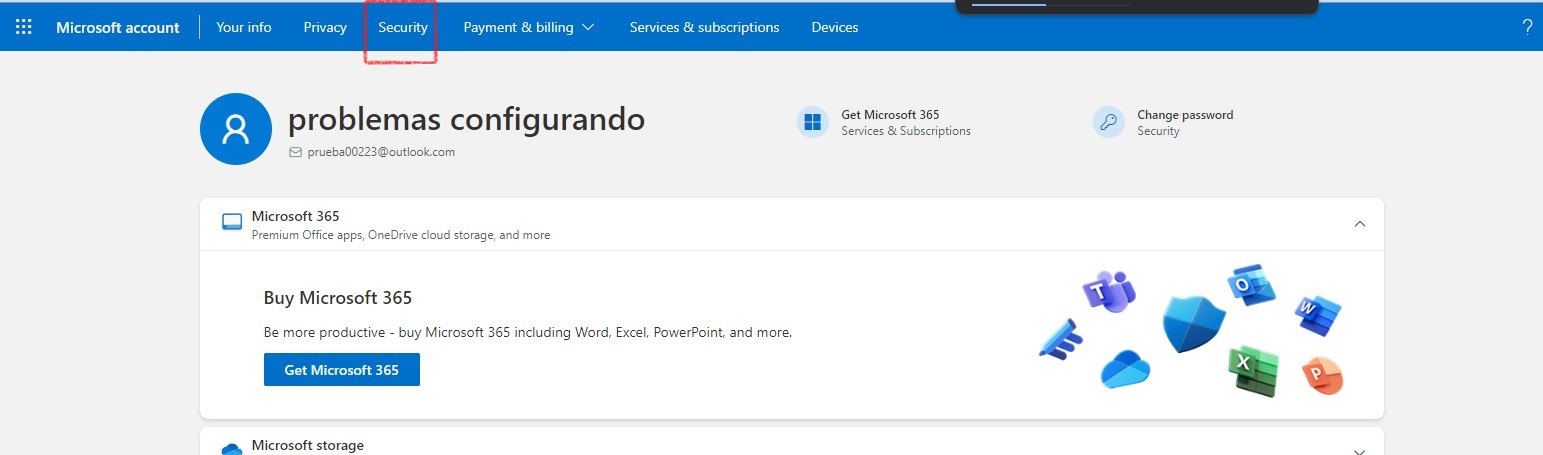This screenshot has height=455, width=1543.
Task: Click the Buy Microsoft 365 heading
Action: pyautogui.click(x=338, y=297)
